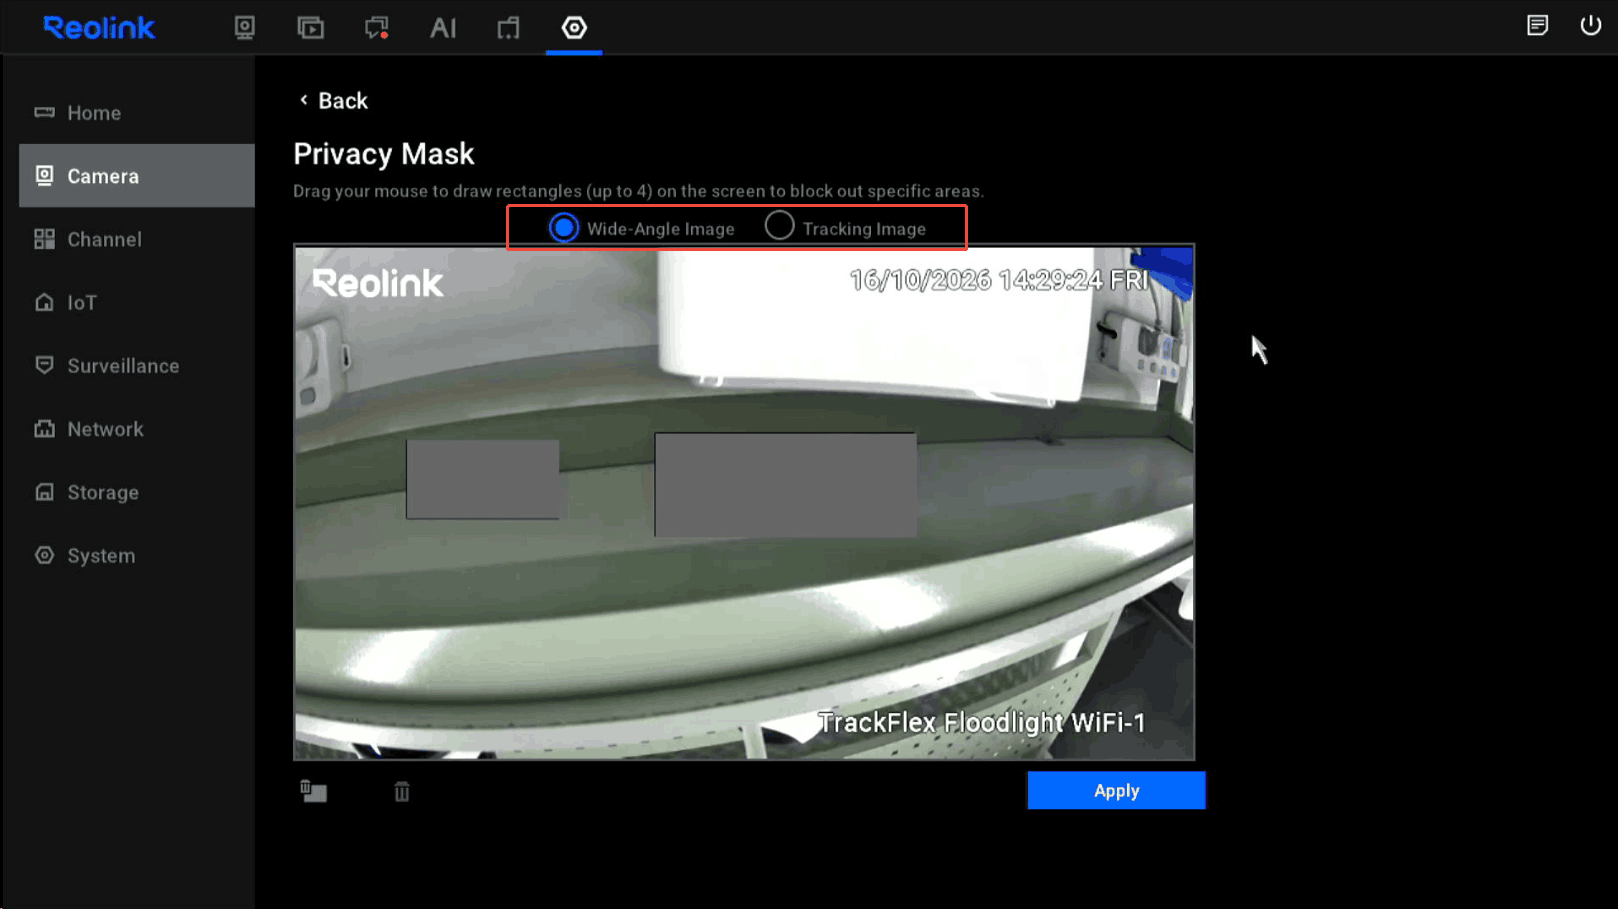Click the trash delete icon below preview
The width and height of the screenshot is (1618, 909).
click(x=402, y=791)
